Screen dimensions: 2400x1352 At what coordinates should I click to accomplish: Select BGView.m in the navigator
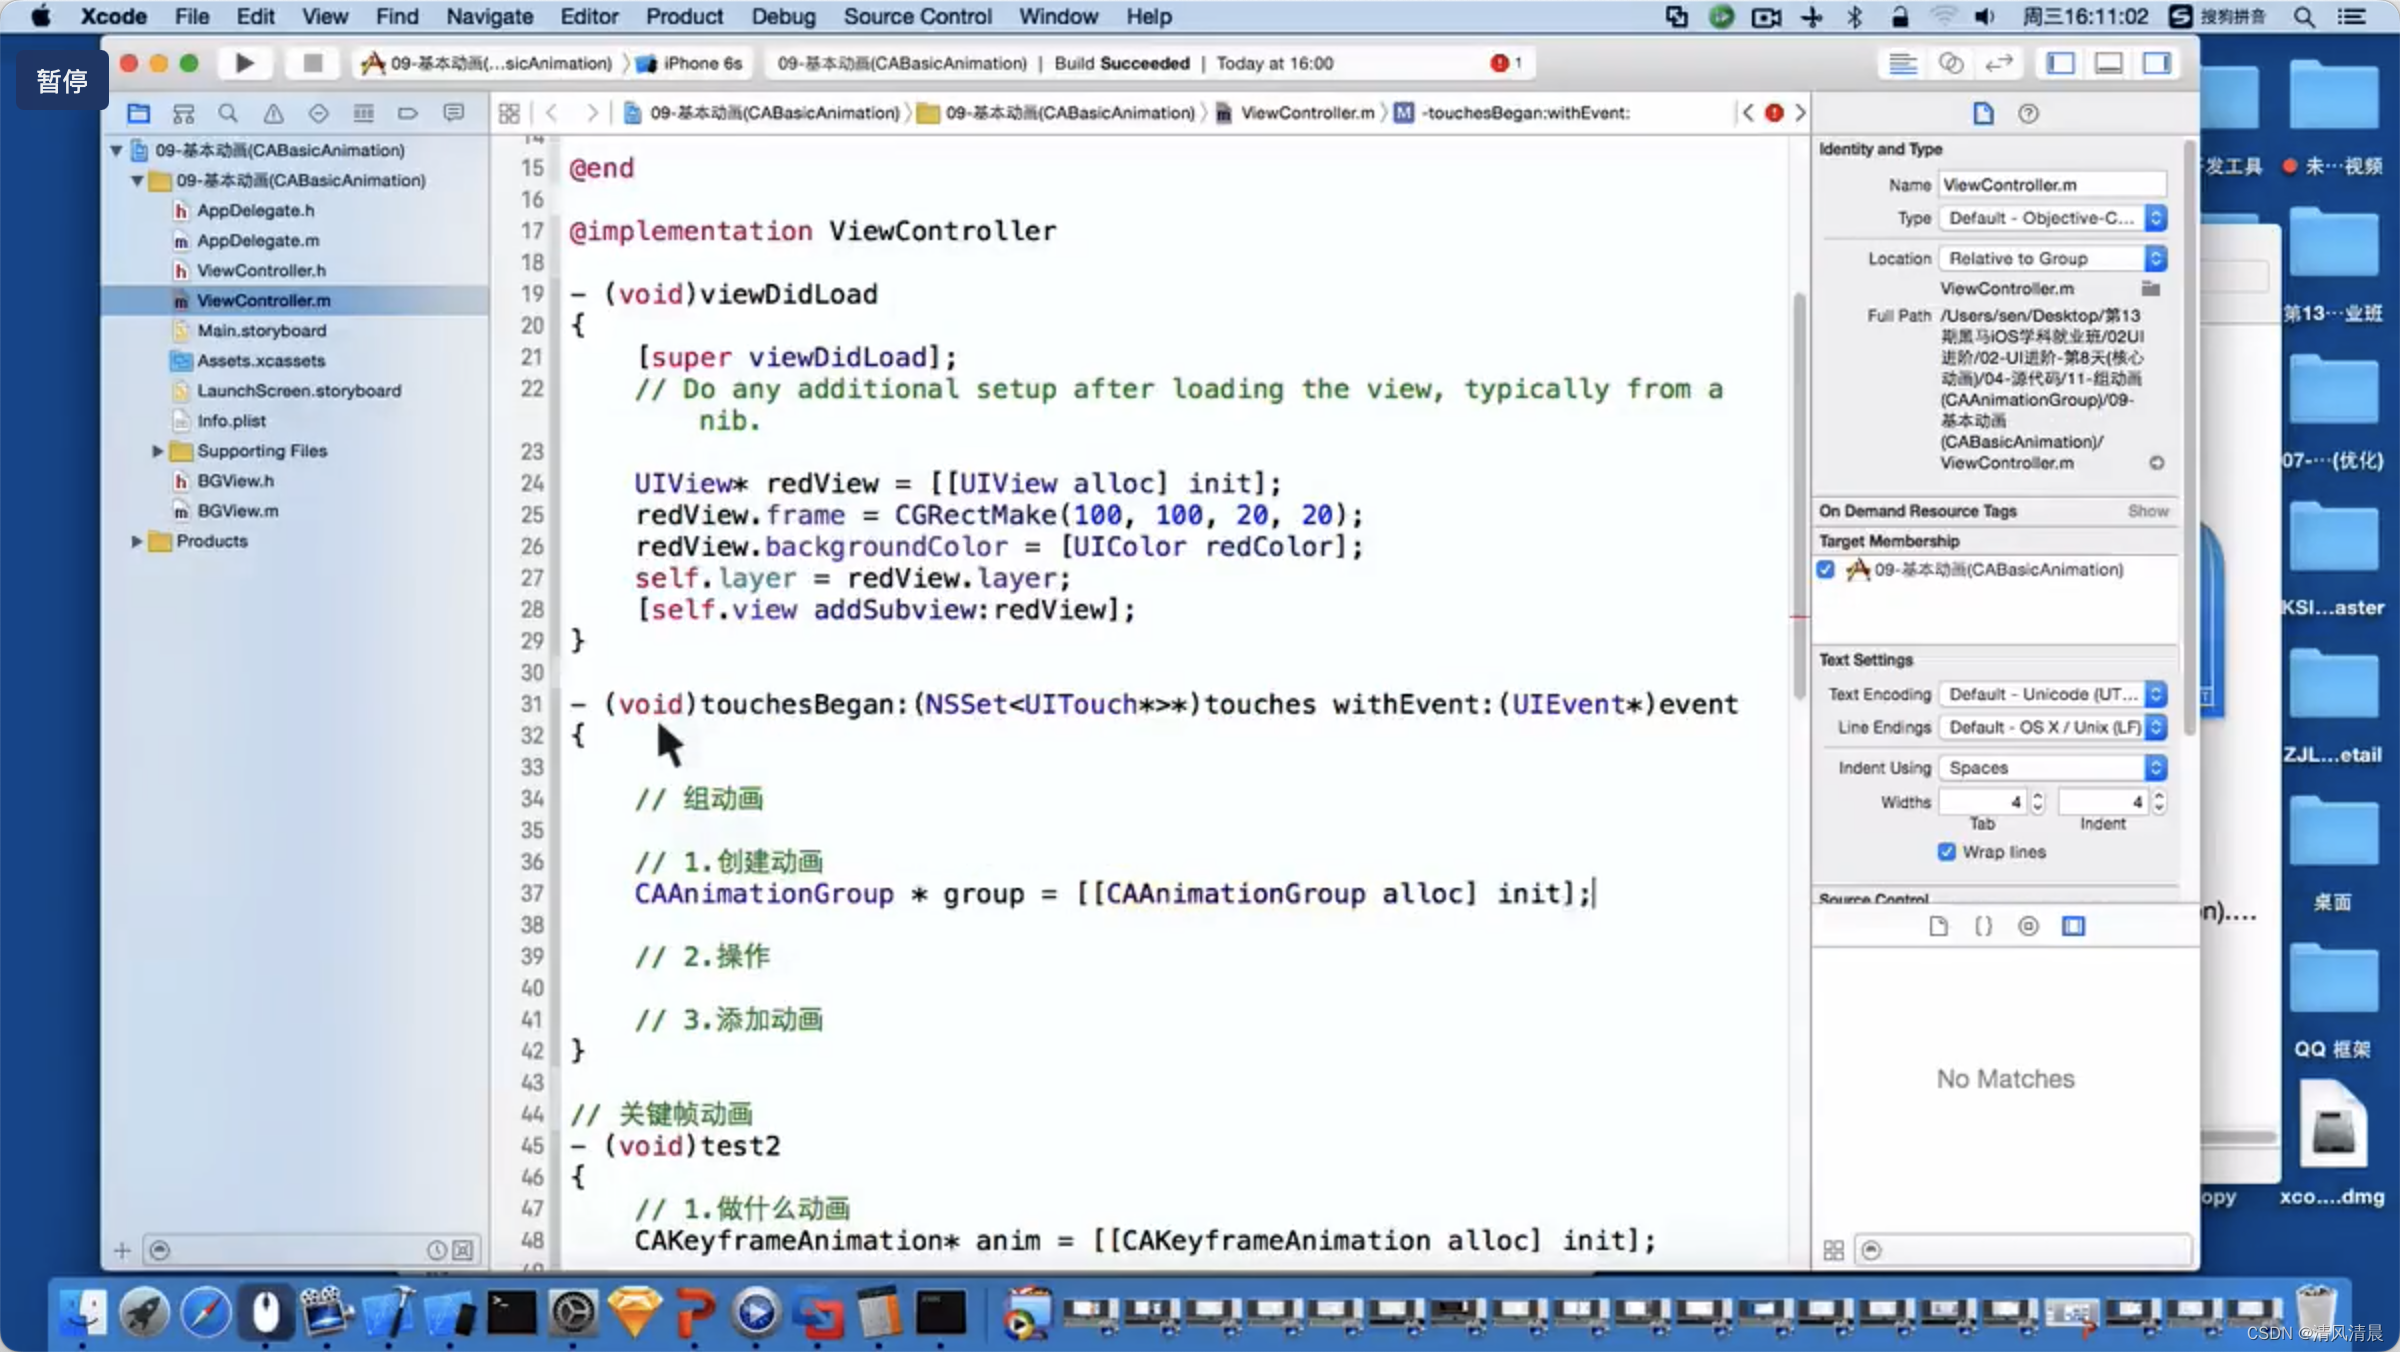coord(237,510)
